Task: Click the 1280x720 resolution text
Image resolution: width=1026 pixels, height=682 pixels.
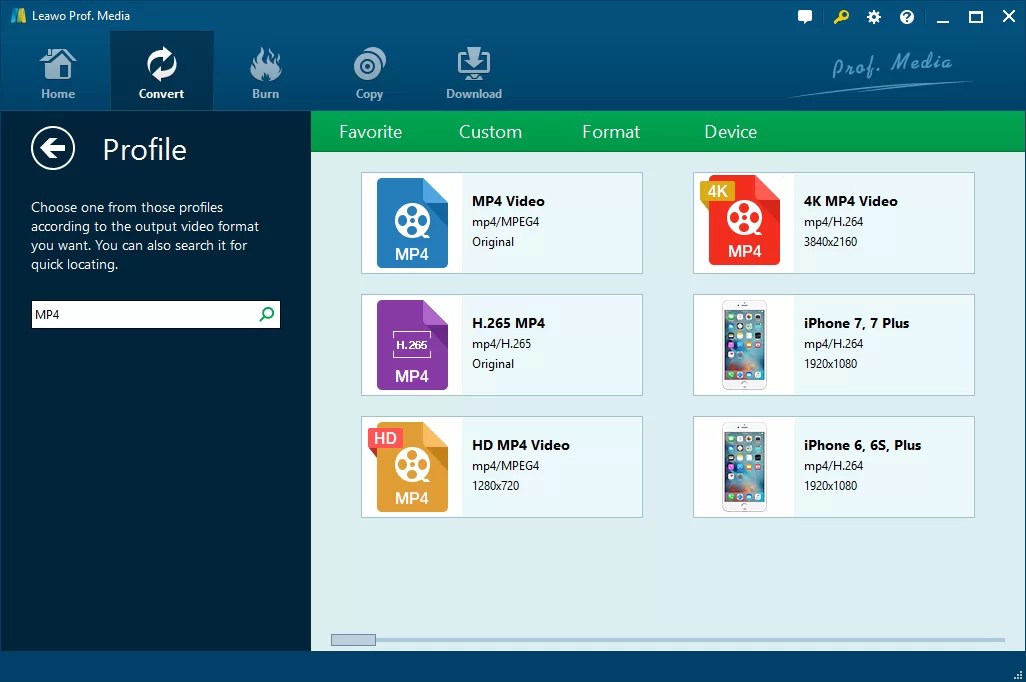Action: [x=495, y=486]
